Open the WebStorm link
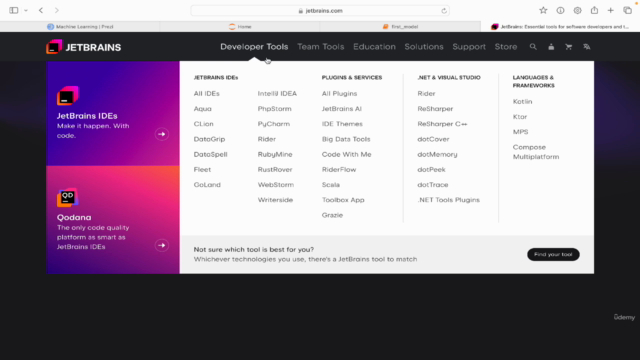This screenshot has width=640, height=360. (x=276, y=185)
